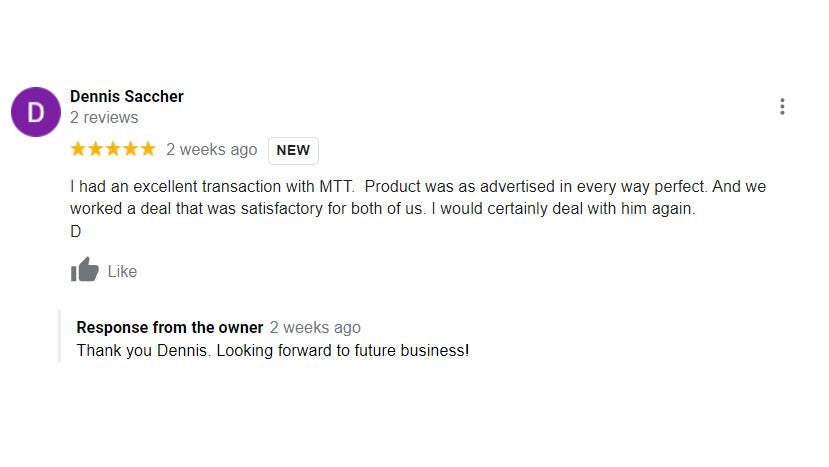This screenshot has width=829, height=467.
Task: Click the first yellow rating star
Action: [78, 149]
